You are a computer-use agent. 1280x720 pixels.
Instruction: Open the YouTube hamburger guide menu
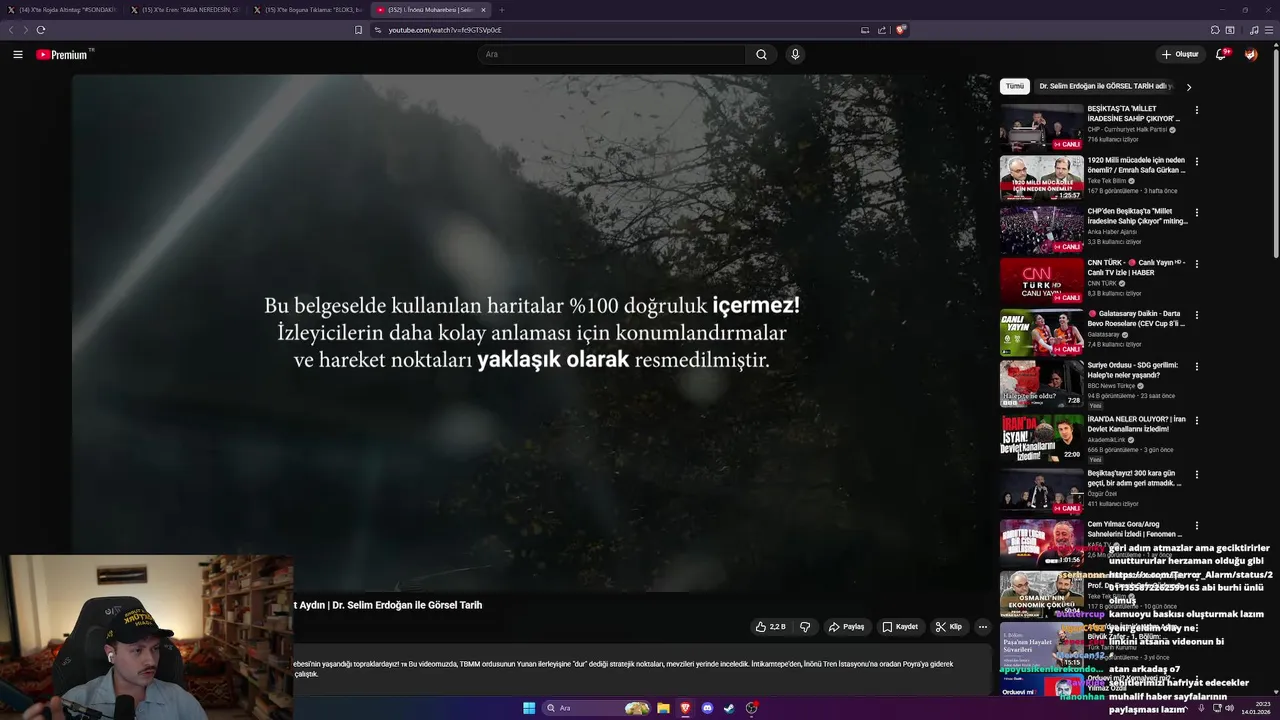pos(18,54)
